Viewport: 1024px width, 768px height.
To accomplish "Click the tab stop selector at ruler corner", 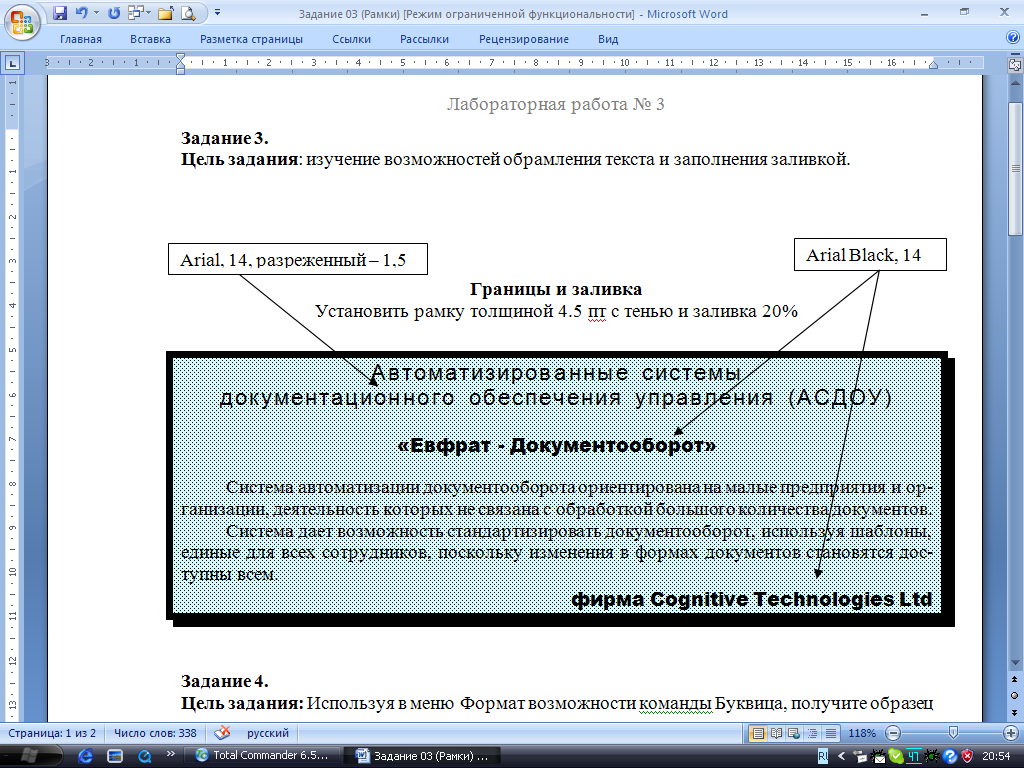I will (x=12, y=63).
